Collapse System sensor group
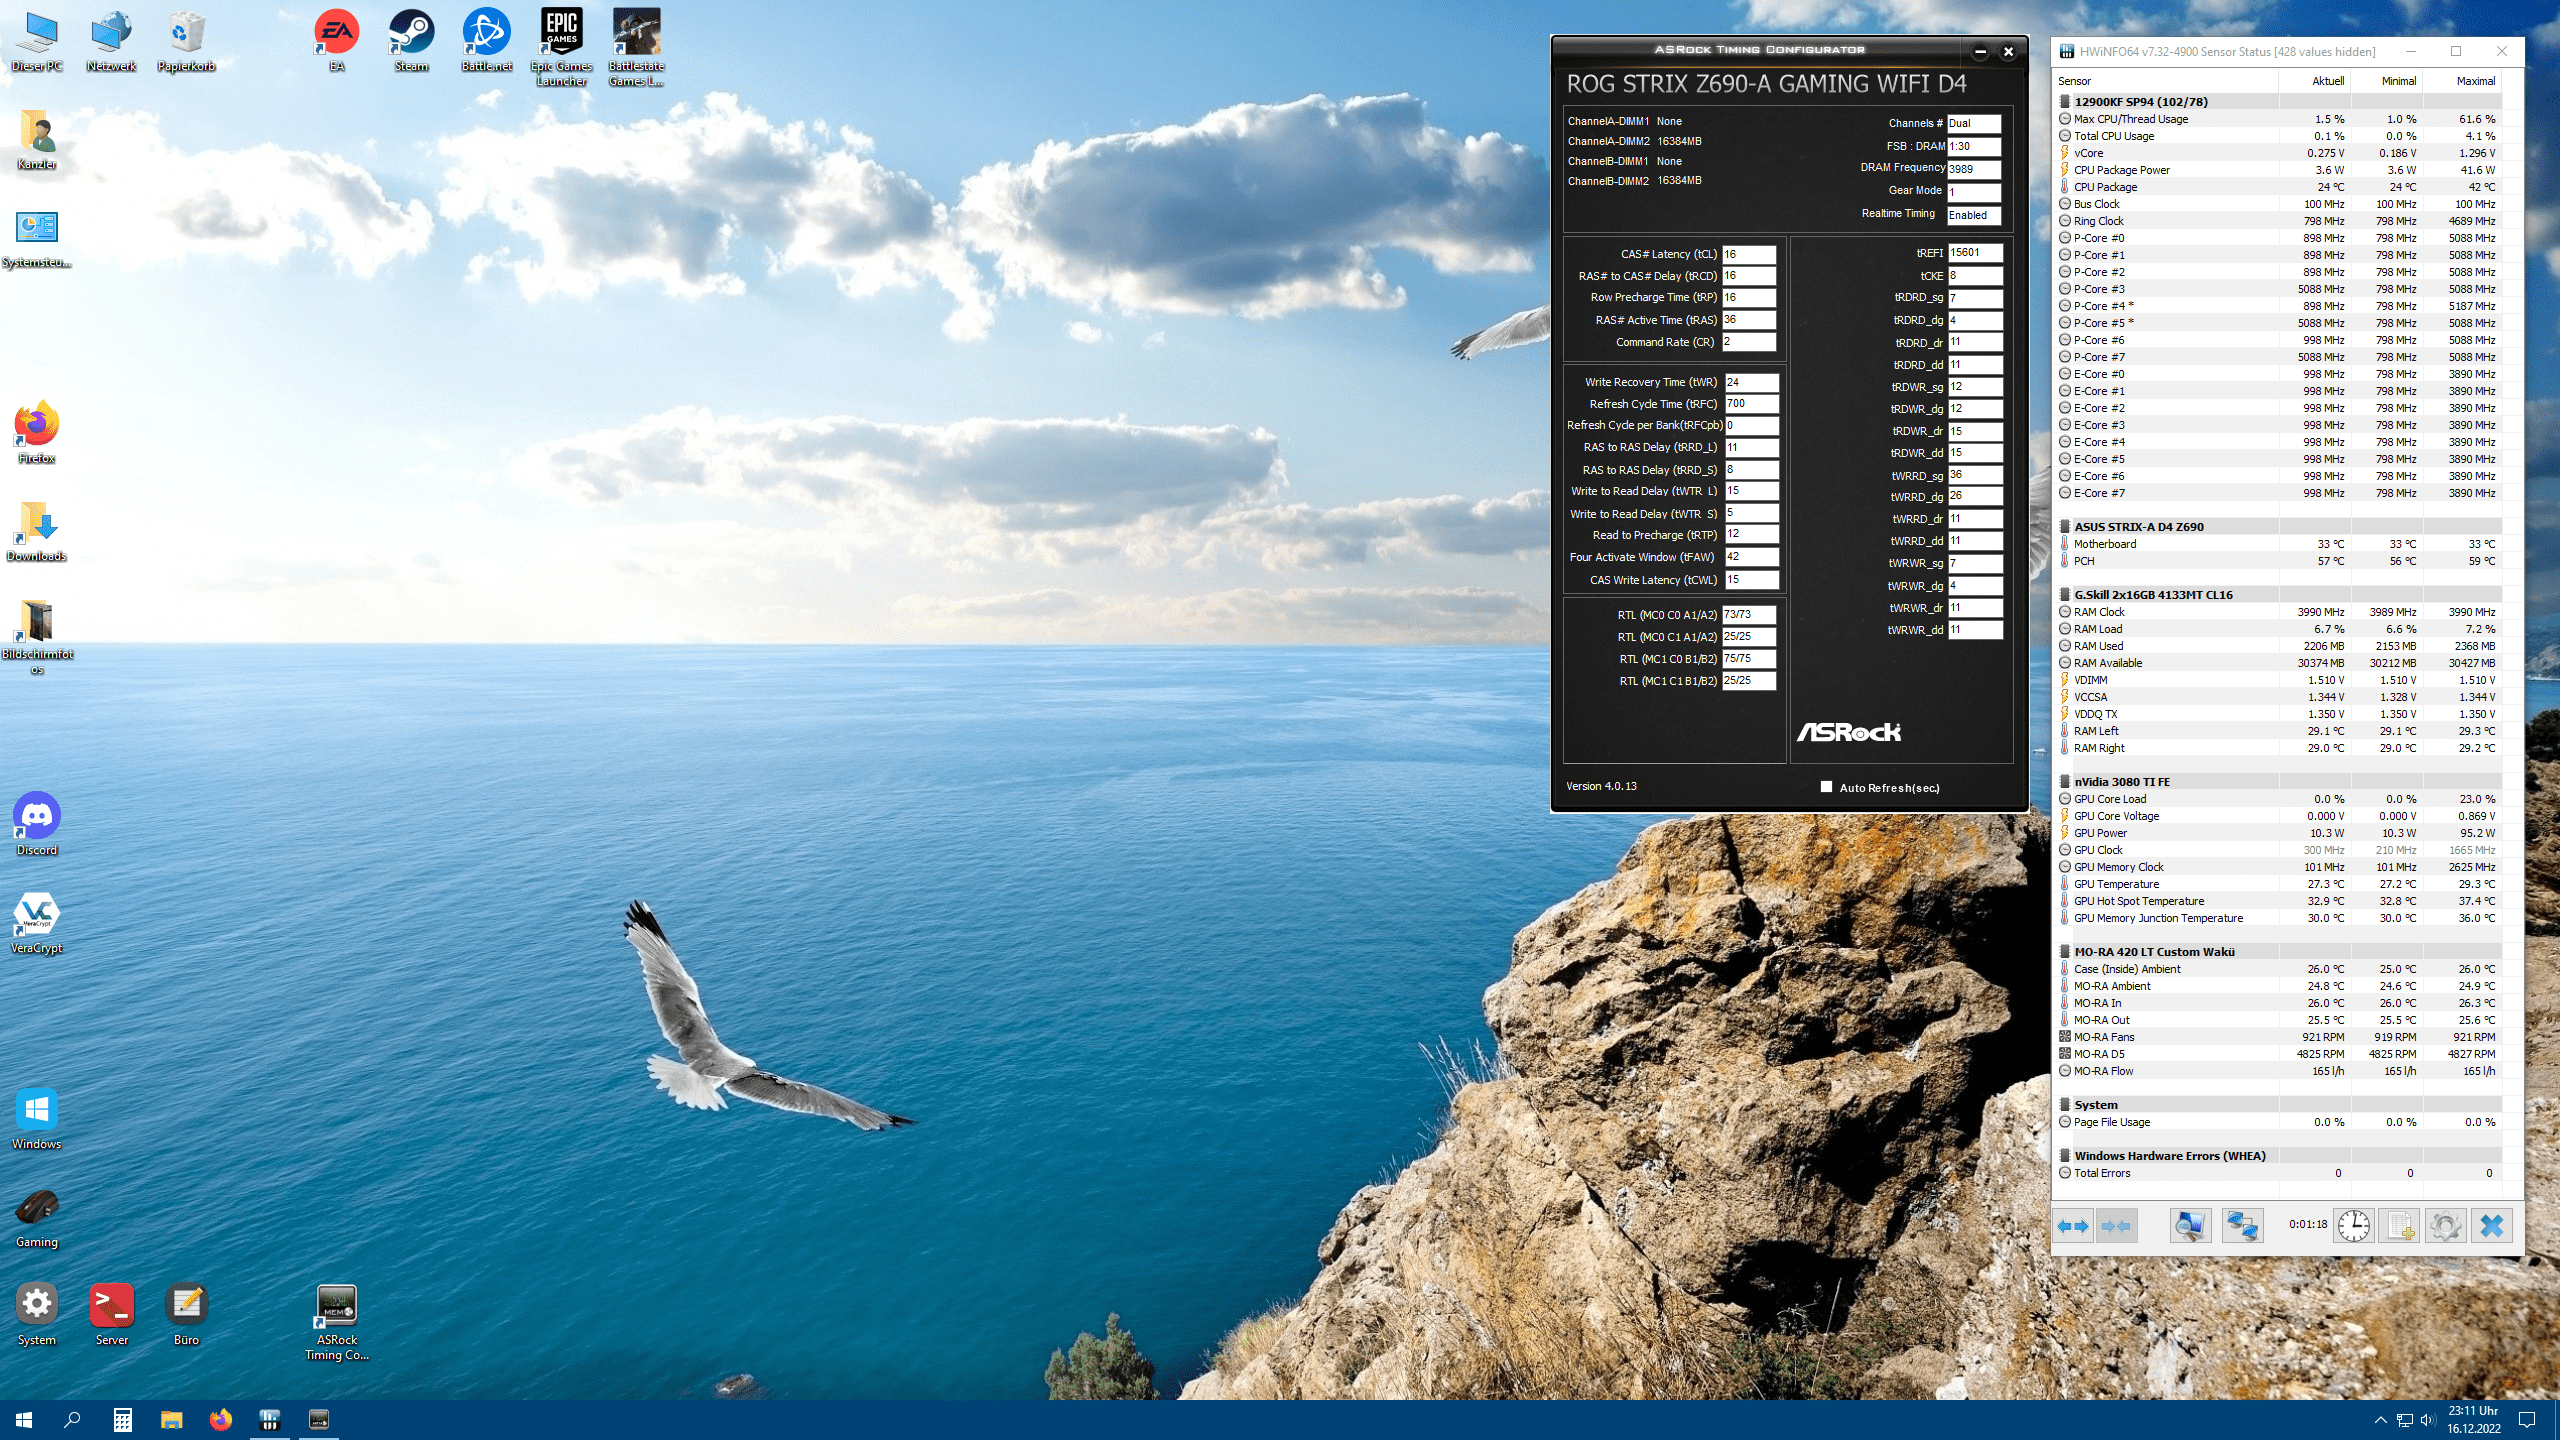Viewport: 2560px width, 1440px height. tap(2065, 1104)
